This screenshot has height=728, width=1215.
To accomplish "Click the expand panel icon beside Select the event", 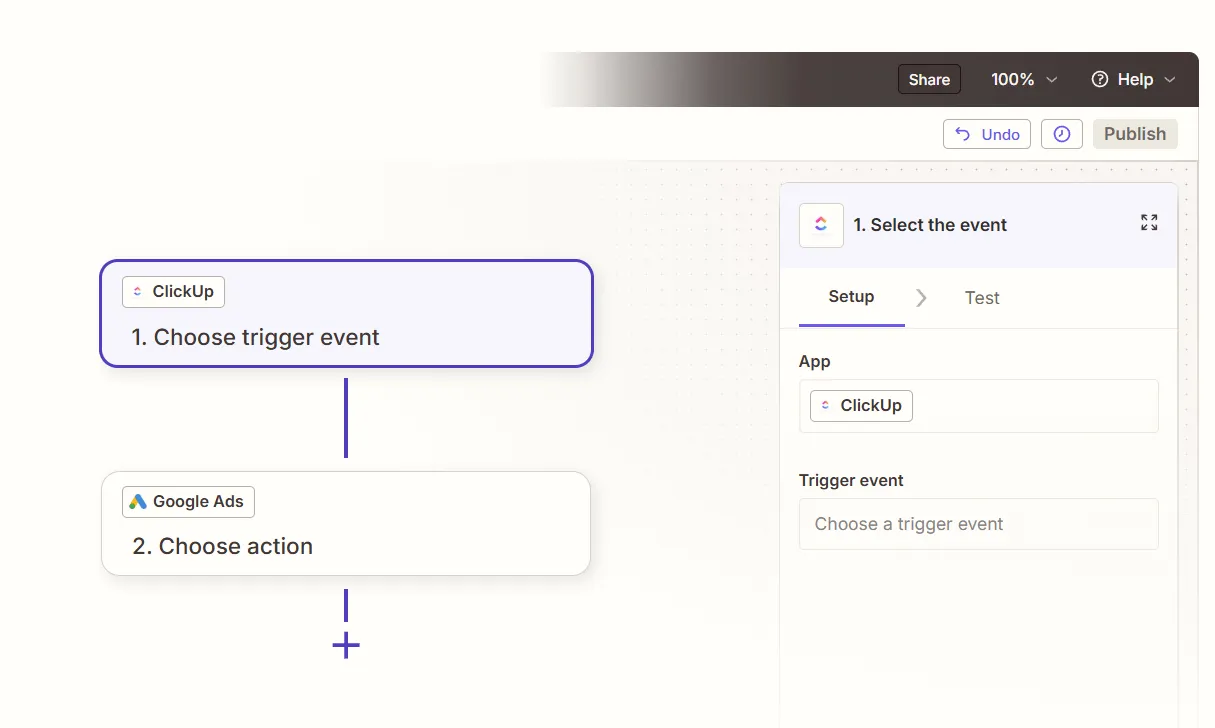I will (x=1149, y=223).
